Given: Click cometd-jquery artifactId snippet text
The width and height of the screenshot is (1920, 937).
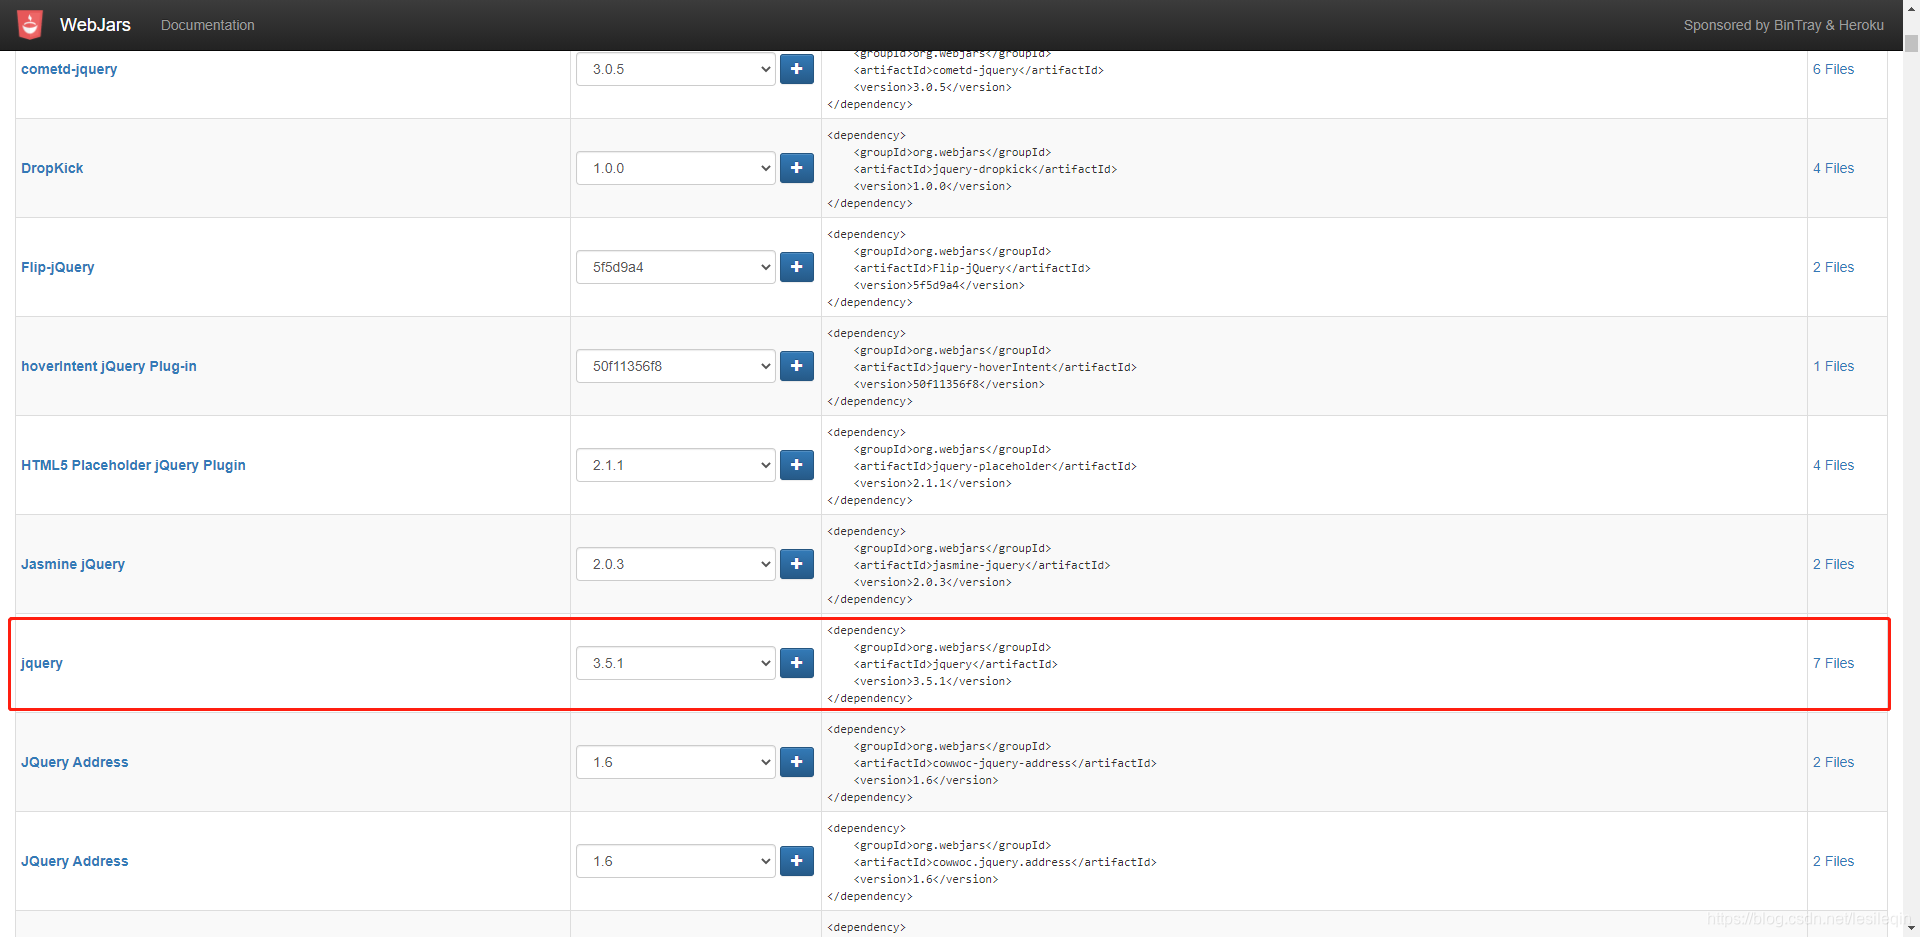Looking at the screenshot, I should (x=978, y=70).
